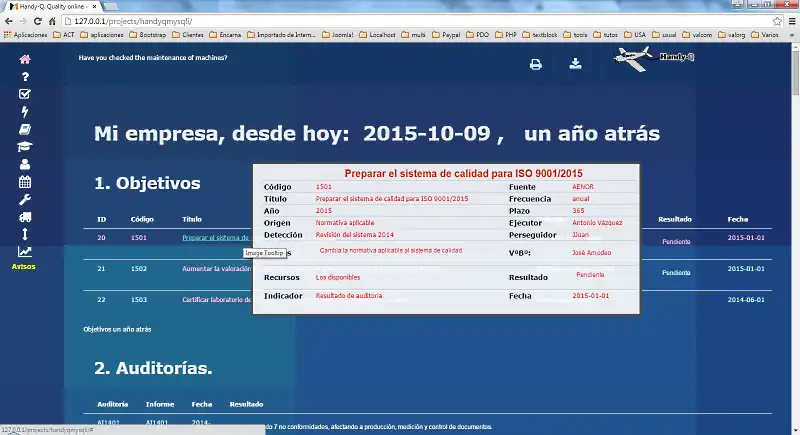Click the ID cell '20'

pos(101,238)
